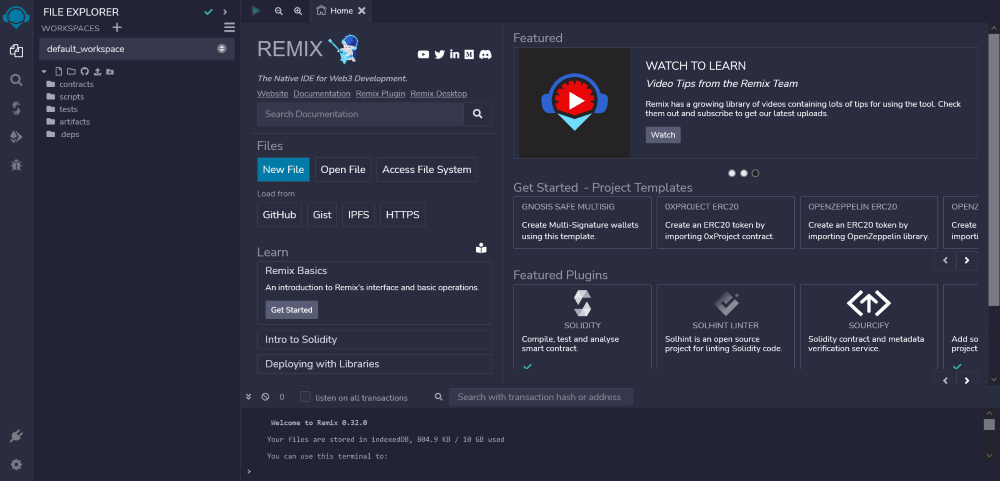Publish workspace files to GitHub gist
The height and width of the screenshot is (481, 1000).
84,71
